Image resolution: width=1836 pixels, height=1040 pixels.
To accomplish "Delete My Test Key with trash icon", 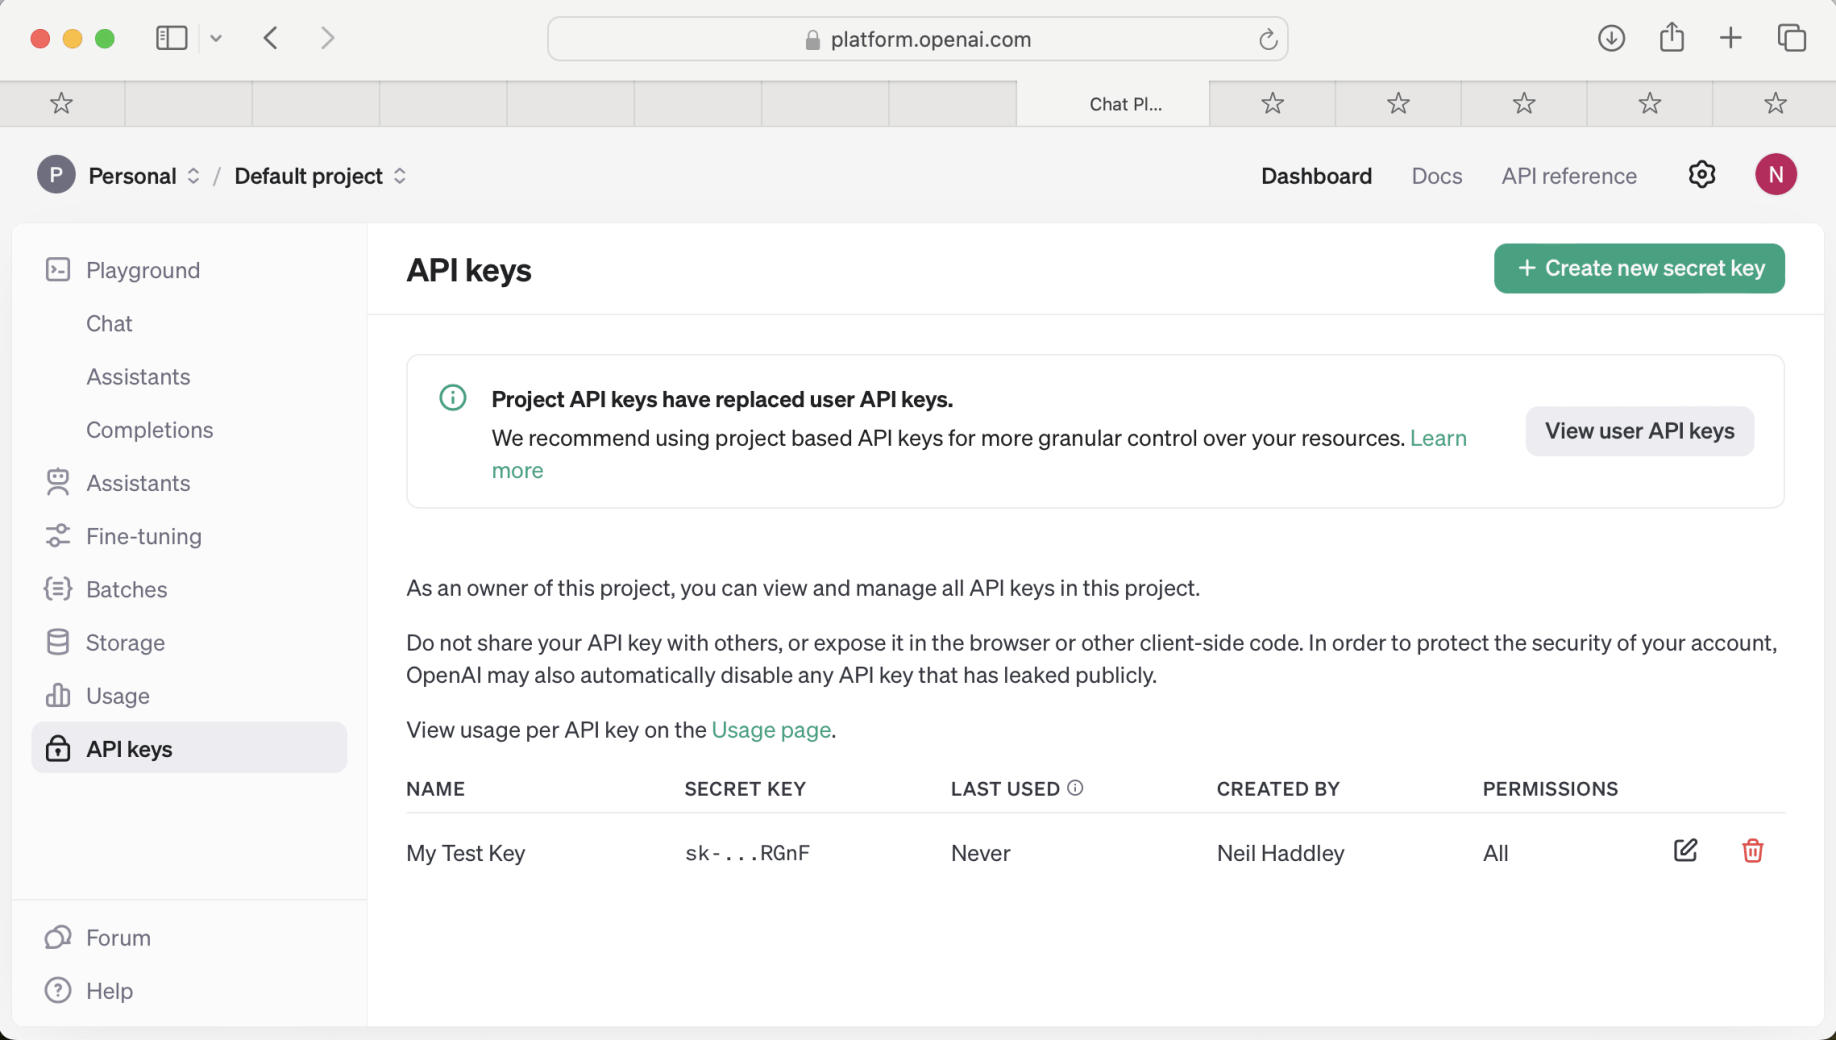I will (1752, 851).
